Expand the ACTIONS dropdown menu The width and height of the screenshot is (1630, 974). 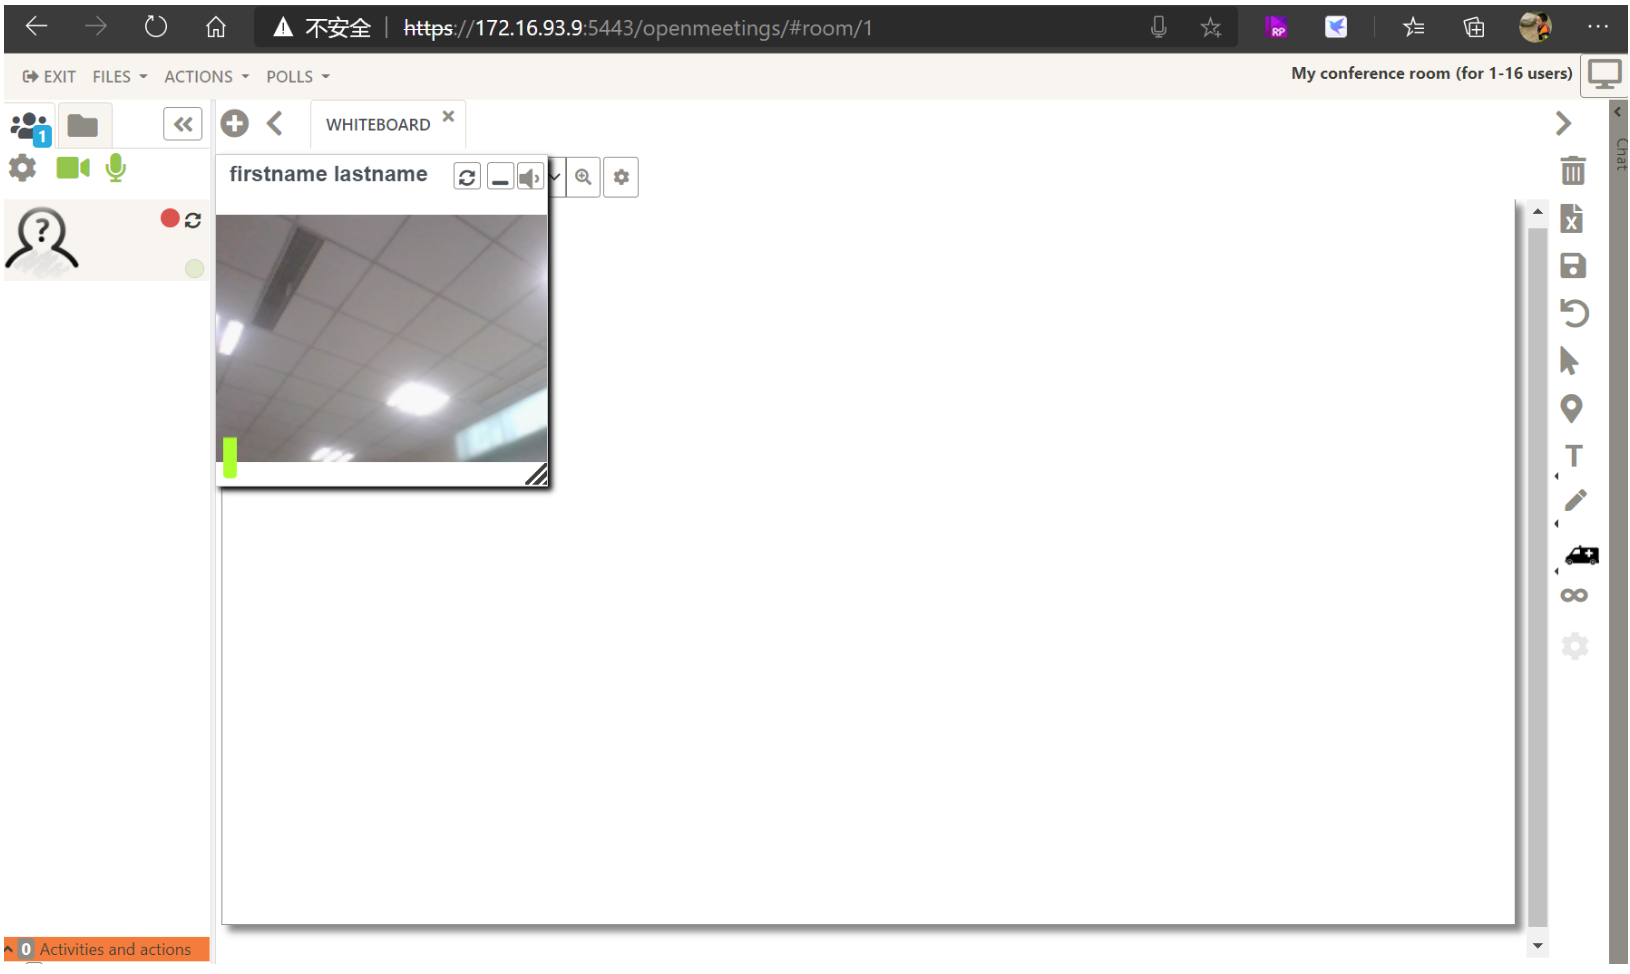click(x=206, y=77)
